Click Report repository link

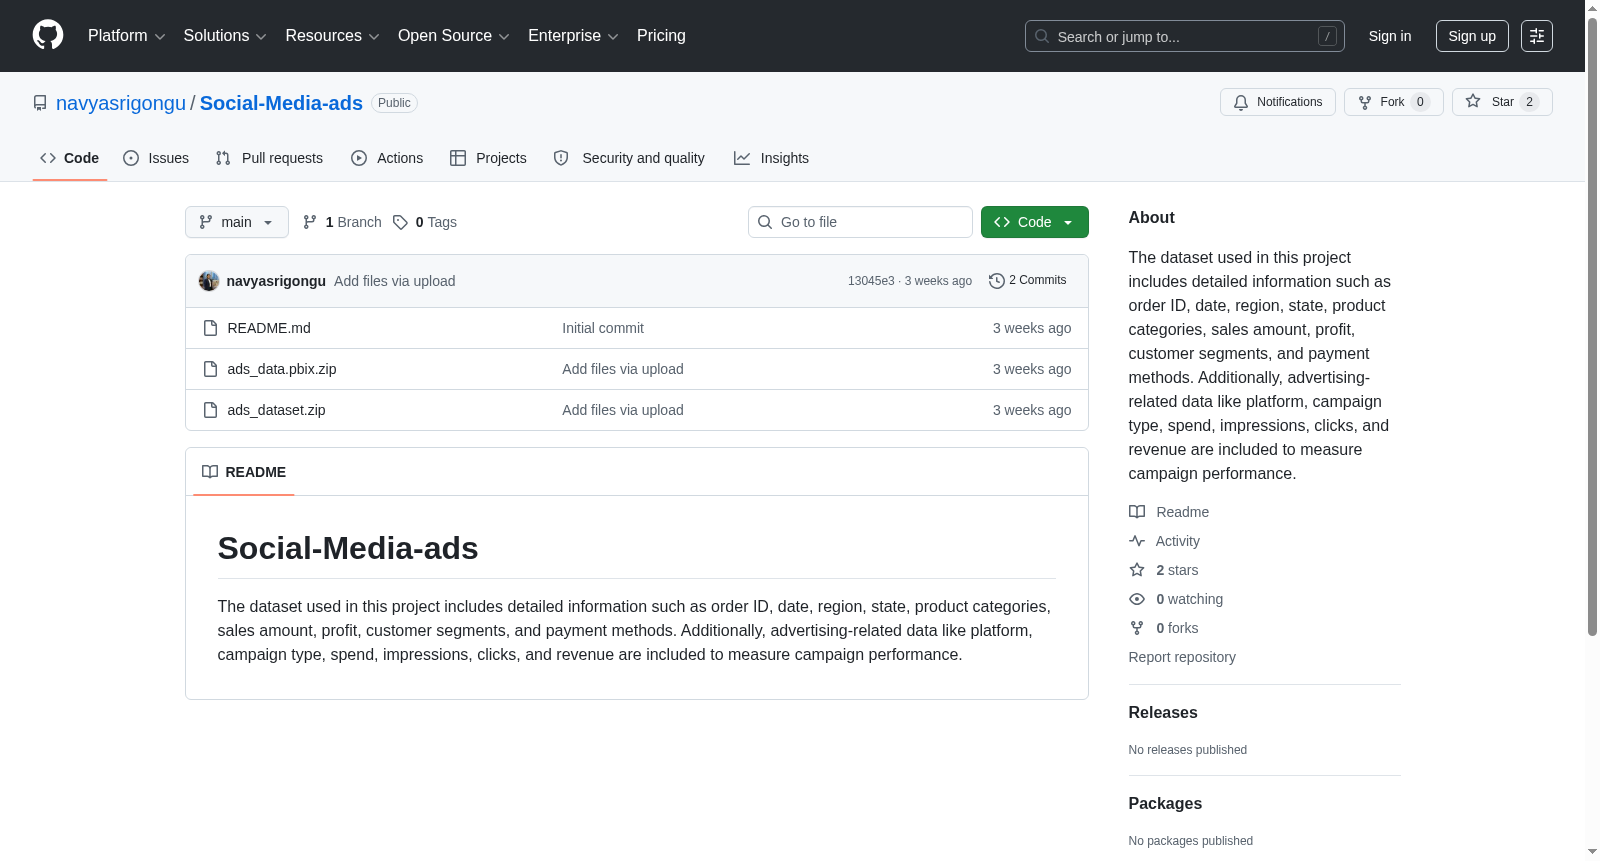1182,657
